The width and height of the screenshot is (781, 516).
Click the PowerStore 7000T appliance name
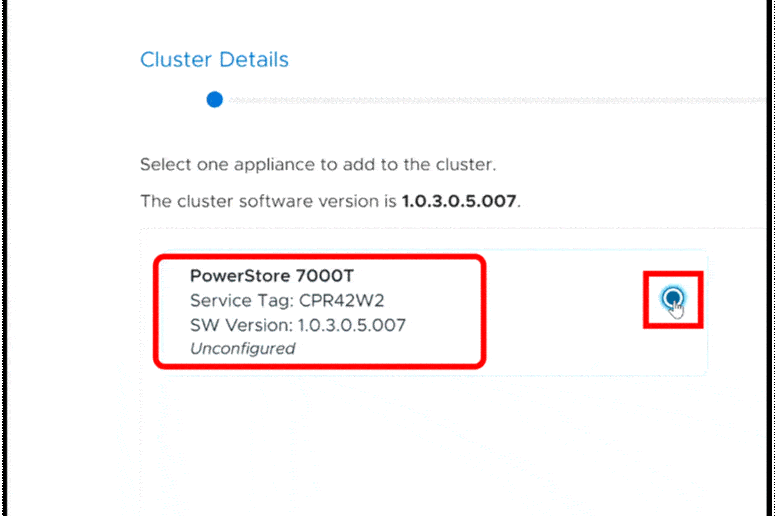[272, 276]
